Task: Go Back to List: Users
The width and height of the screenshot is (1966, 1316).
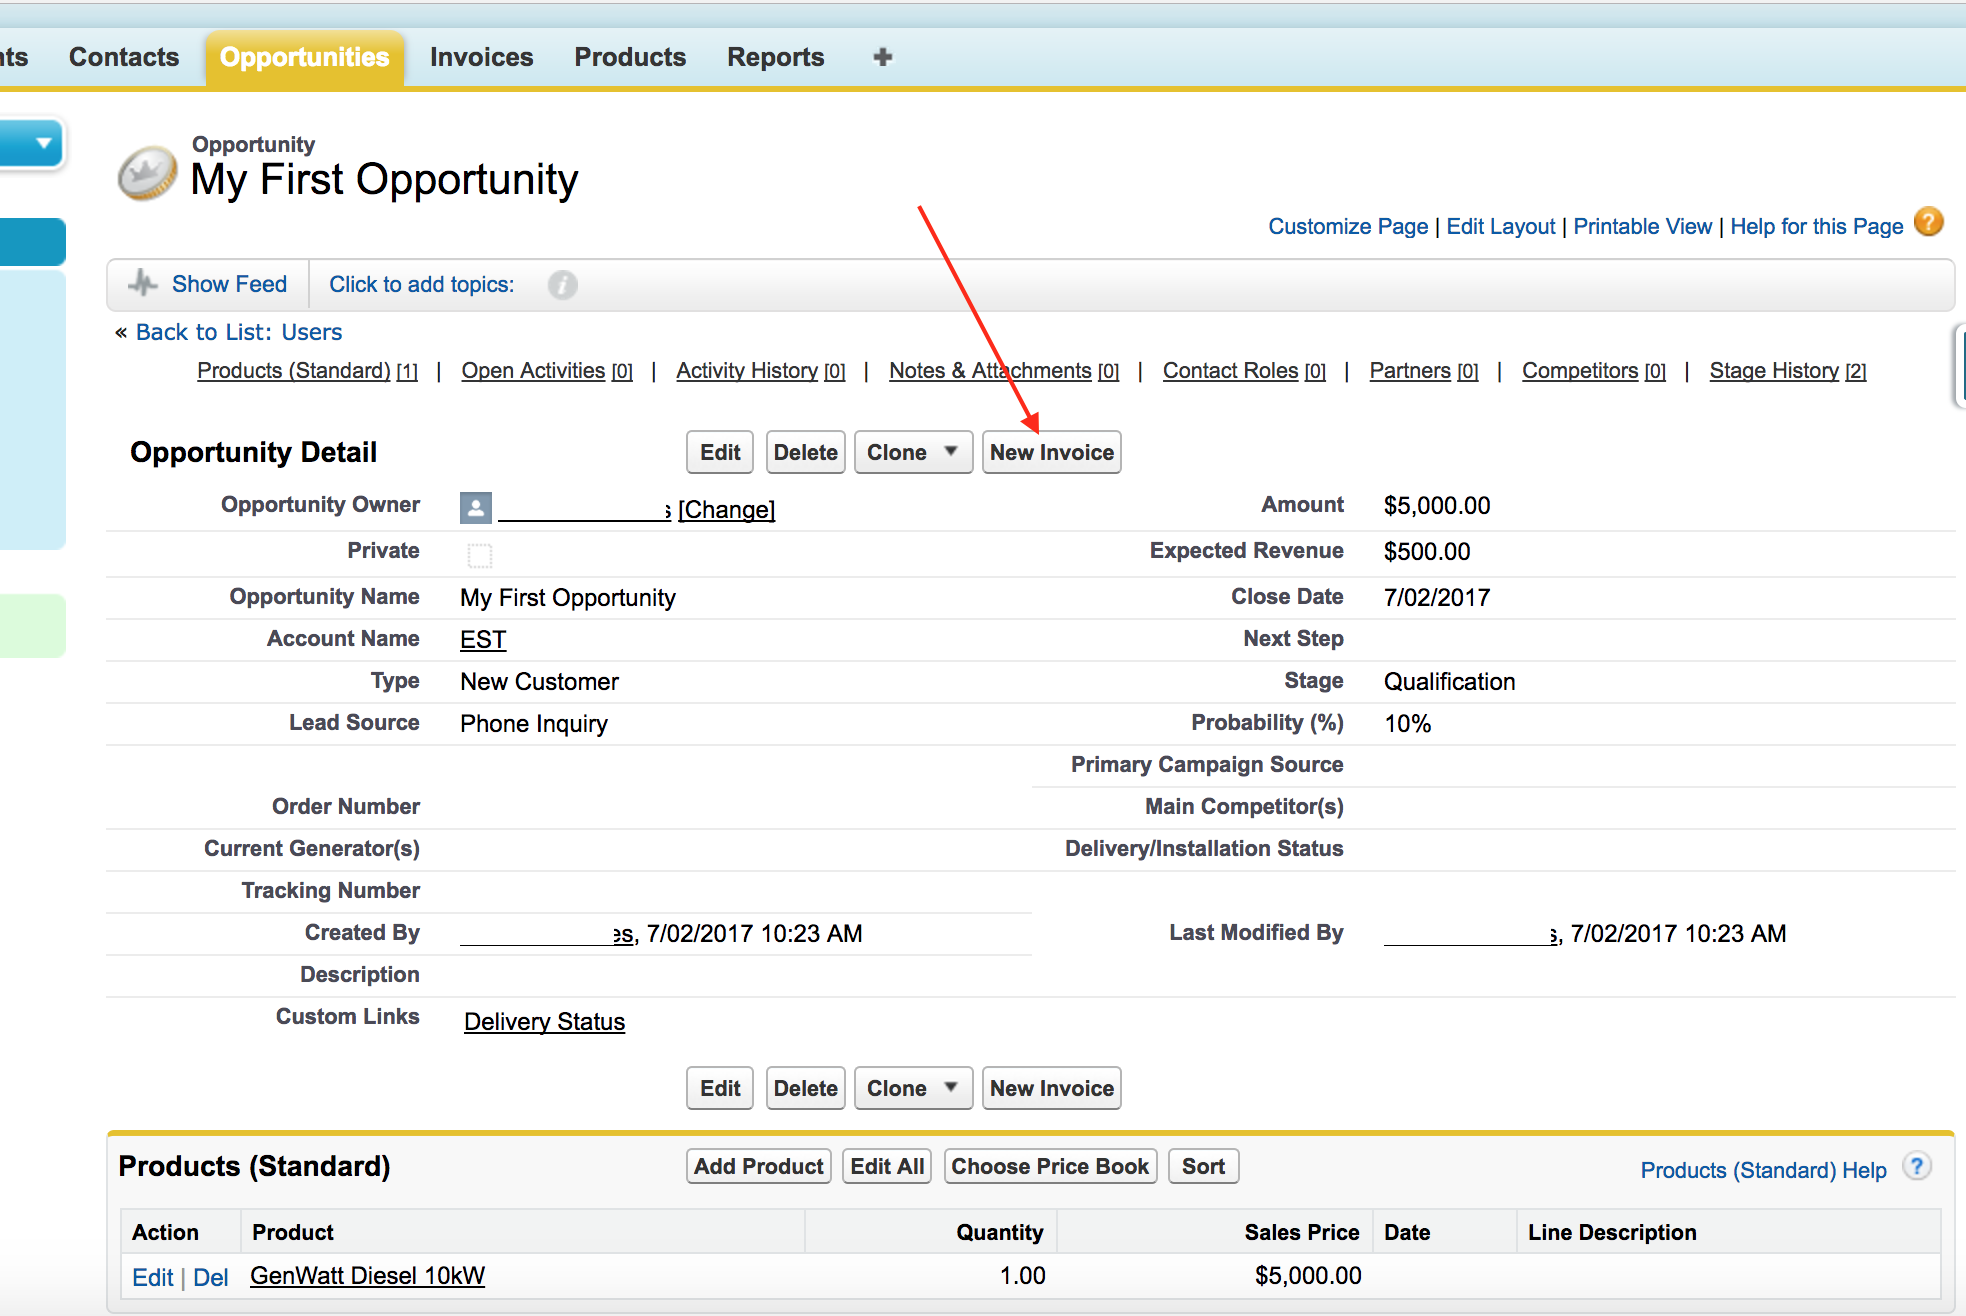Action: click(239, 332)
